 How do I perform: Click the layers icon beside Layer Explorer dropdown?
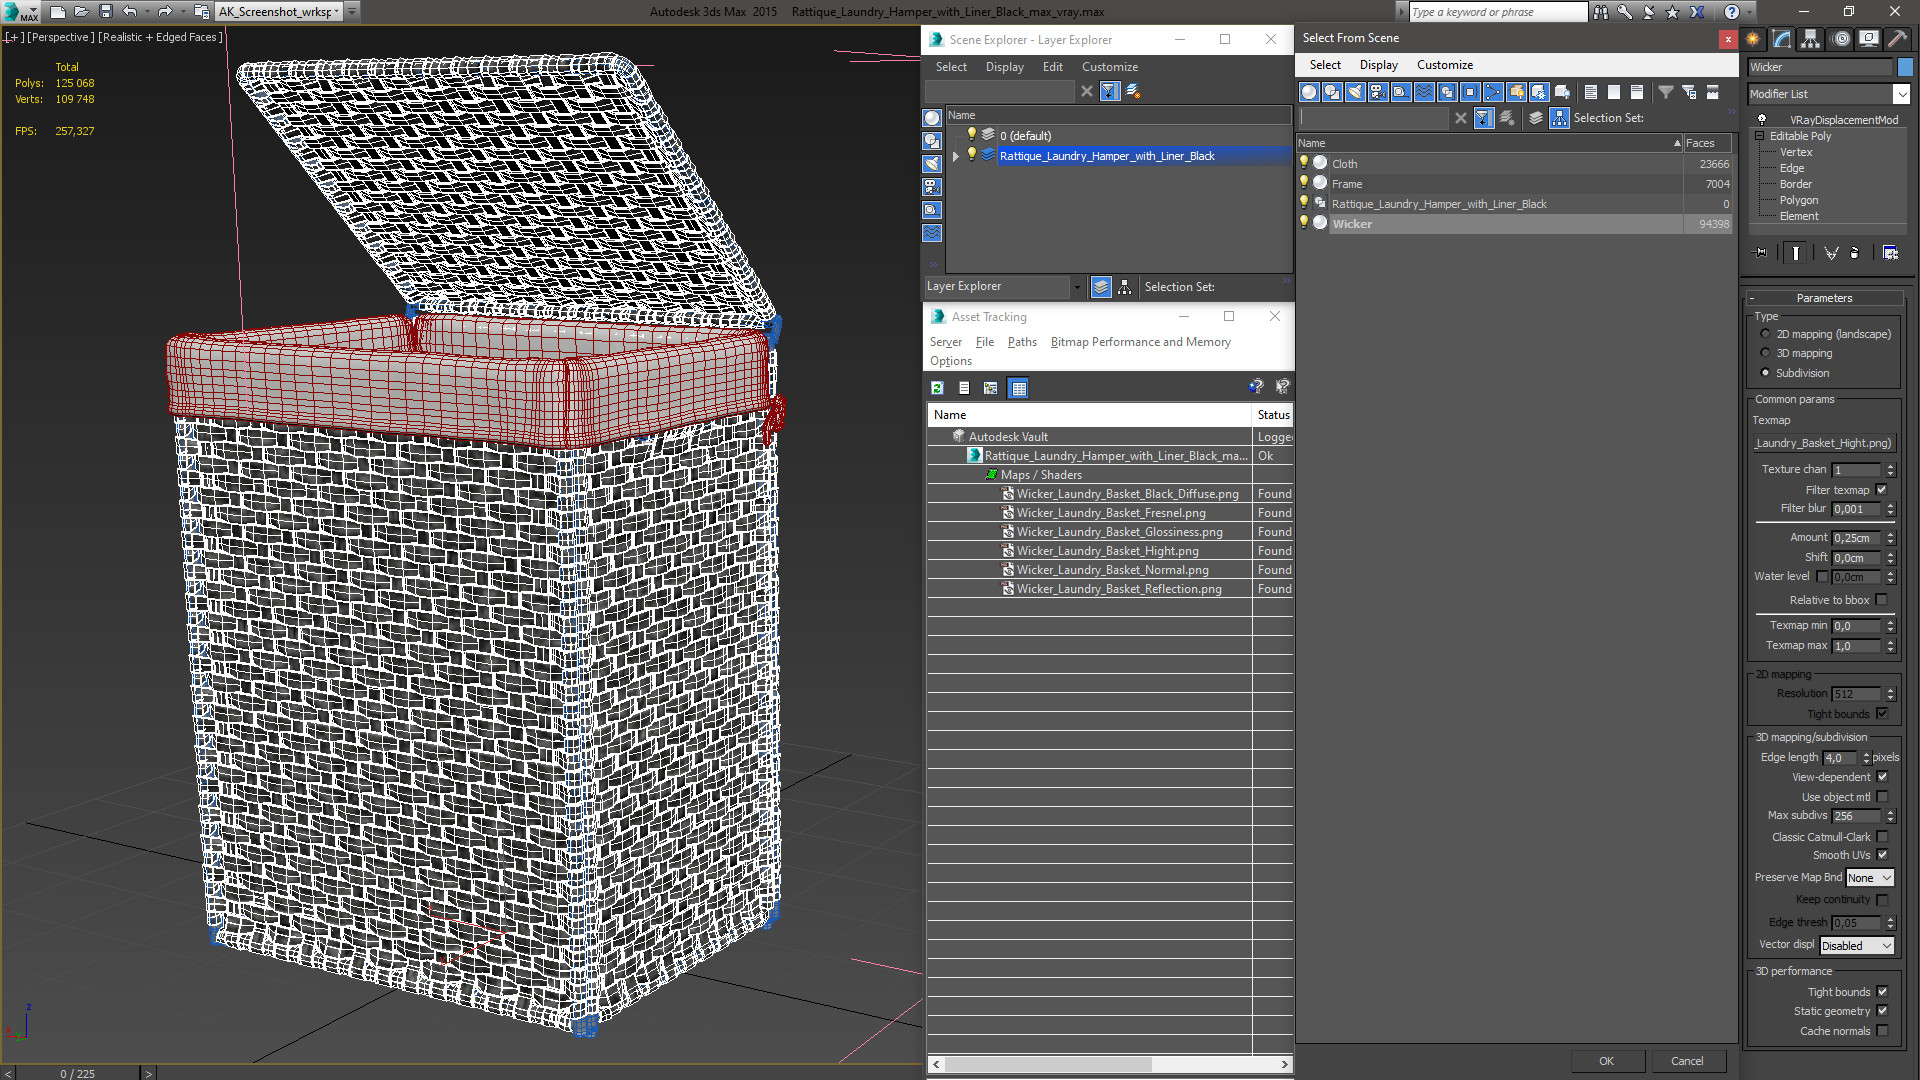click(1101, 287)
